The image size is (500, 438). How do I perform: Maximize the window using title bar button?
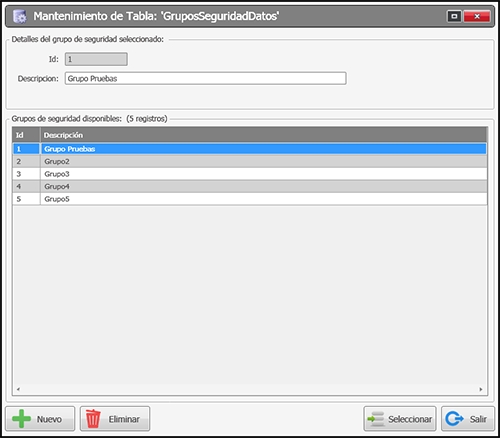[x=454, y=16]
